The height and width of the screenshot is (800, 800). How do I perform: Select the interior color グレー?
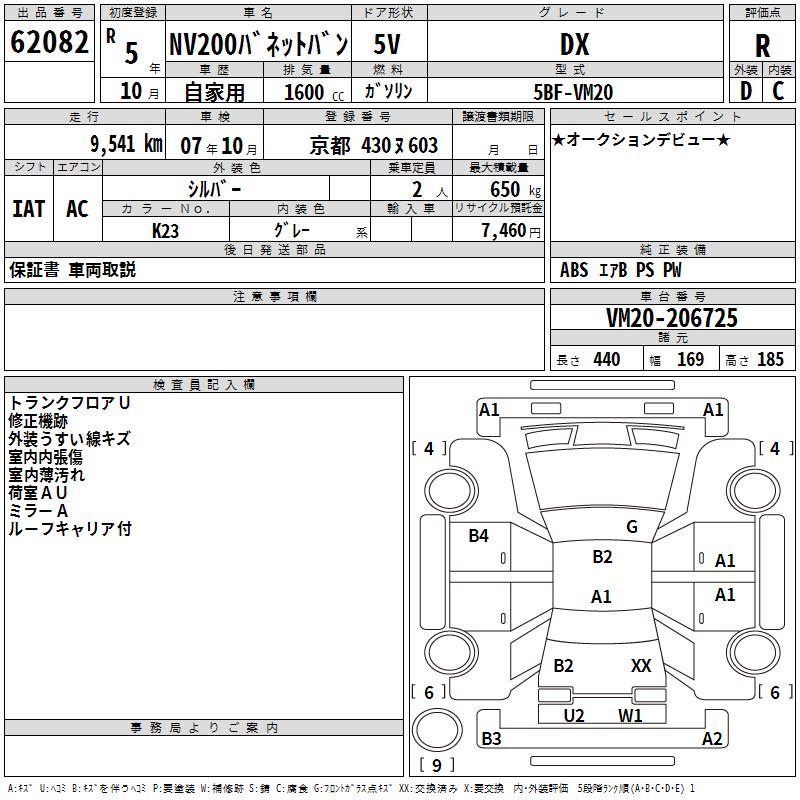(292, 230)
